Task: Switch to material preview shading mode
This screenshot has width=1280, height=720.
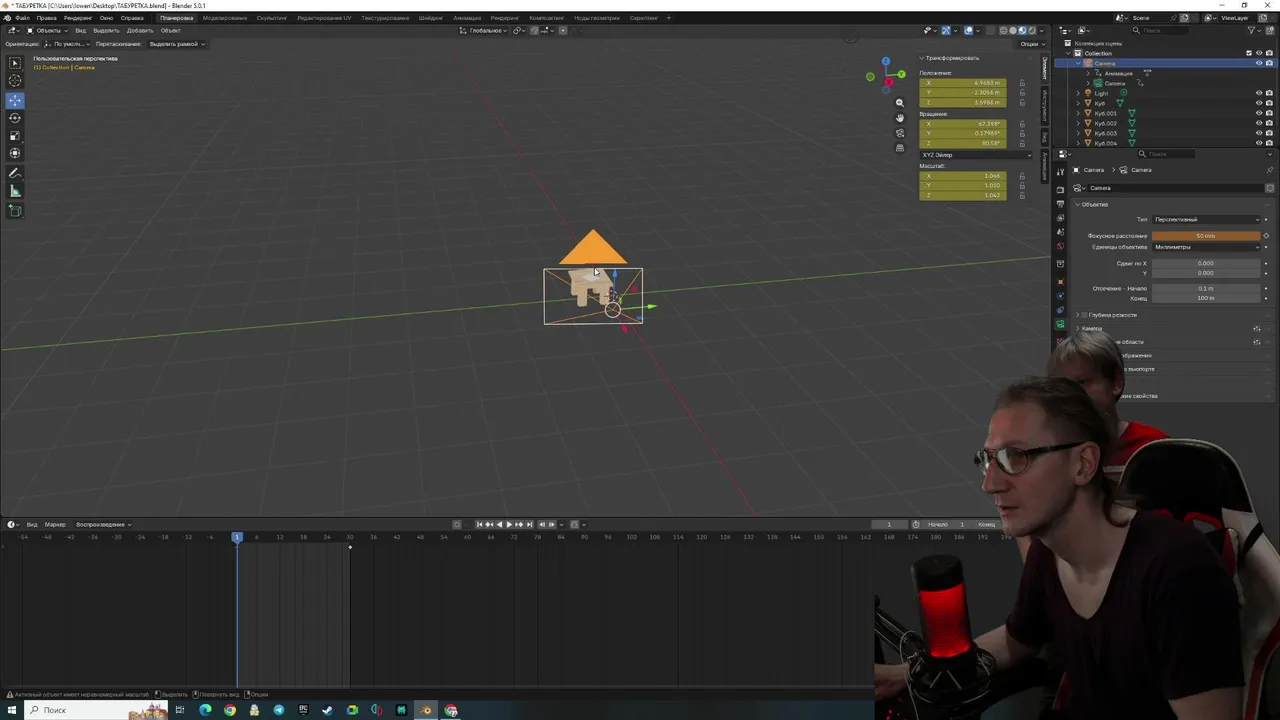Action: (x=1021, y=30)
